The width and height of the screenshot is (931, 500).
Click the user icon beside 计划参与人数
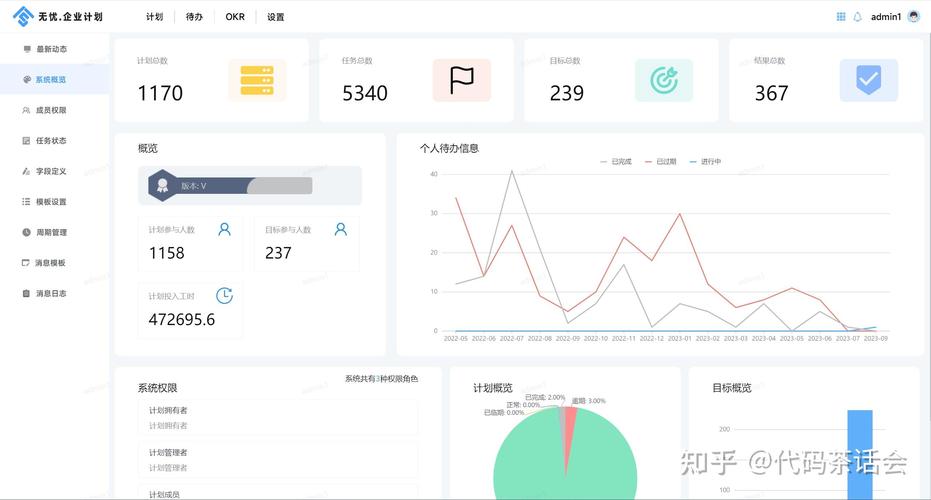coord(224,229)
